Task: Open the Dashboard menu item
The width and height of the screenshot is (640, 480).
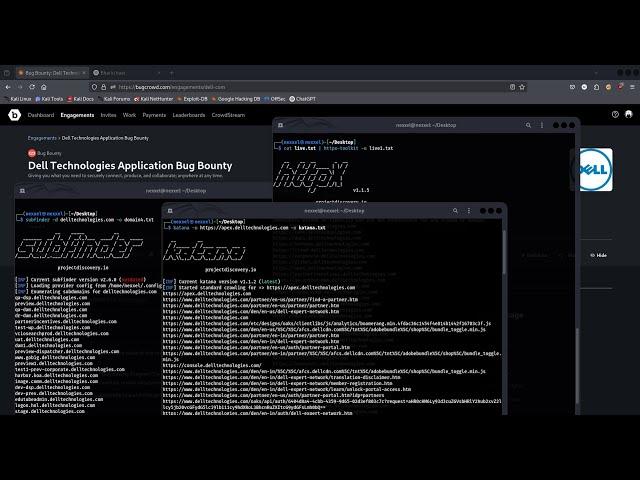Action: click(x=41, y=115)
